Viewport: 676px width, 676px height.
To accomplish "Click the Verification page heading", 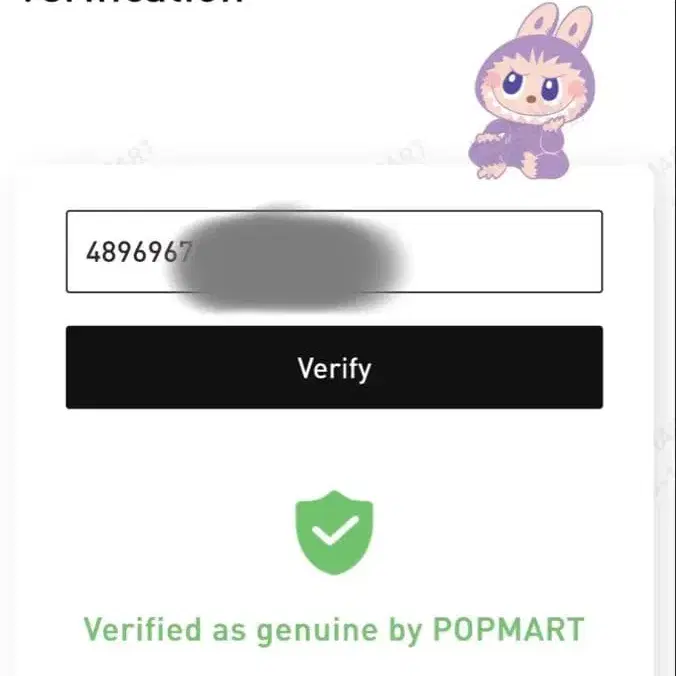I will coord(130,4).
